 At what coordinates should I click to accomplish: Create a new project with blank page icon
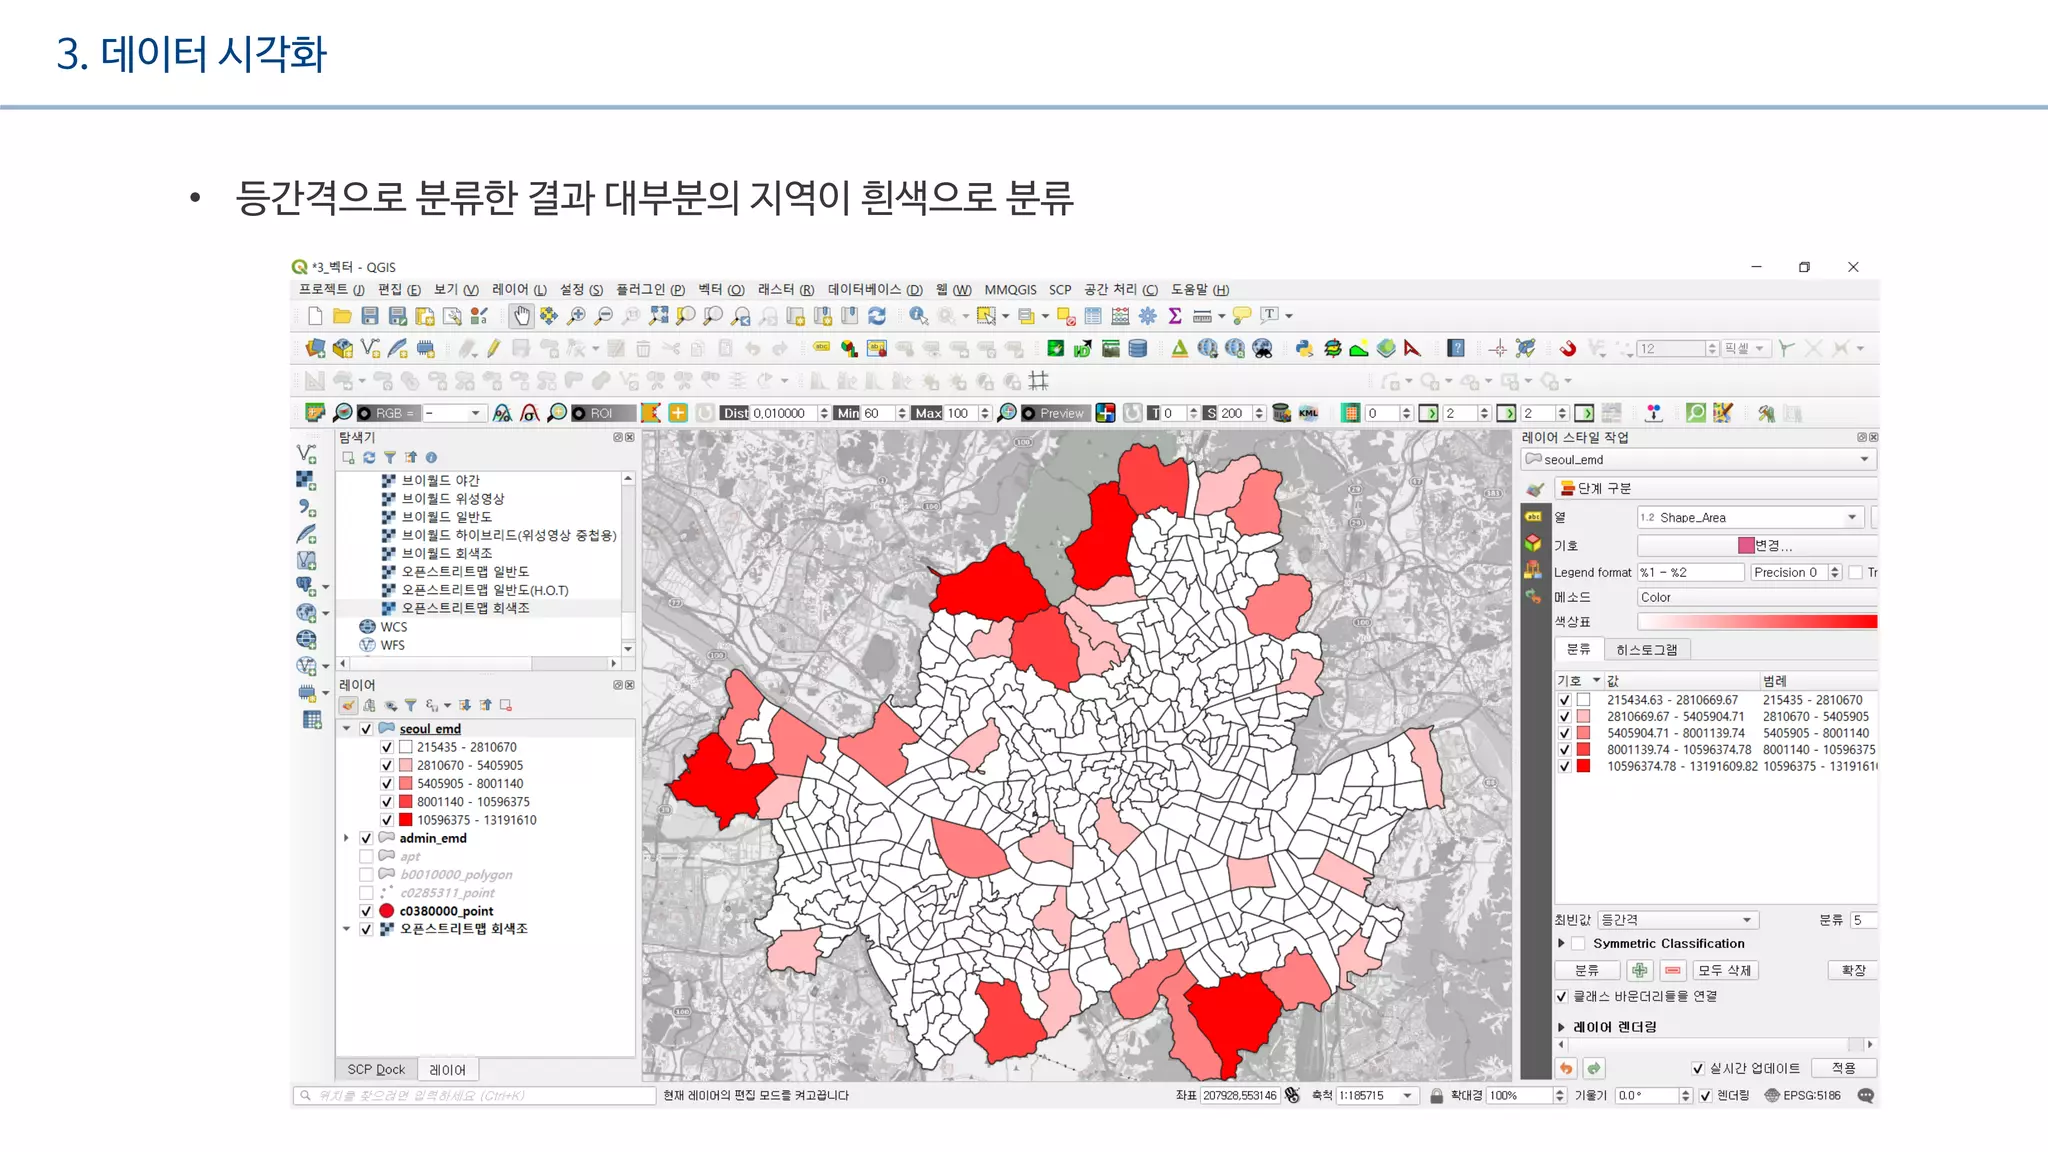[x=315, y=316]
